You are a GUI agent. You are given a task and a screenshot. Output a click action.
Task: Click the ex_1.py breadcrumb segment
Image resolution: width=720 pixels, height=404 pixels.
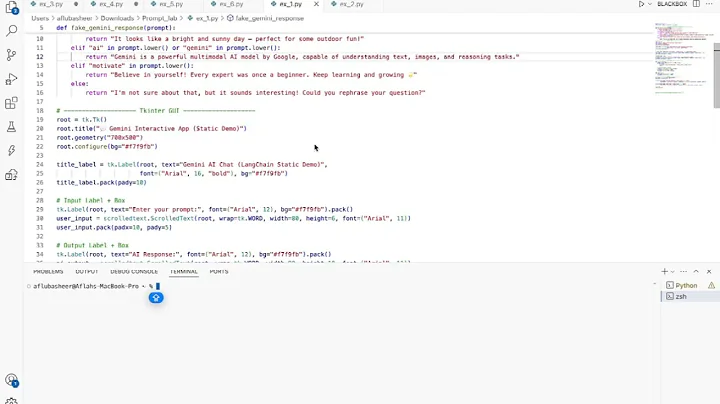point(207,18)
